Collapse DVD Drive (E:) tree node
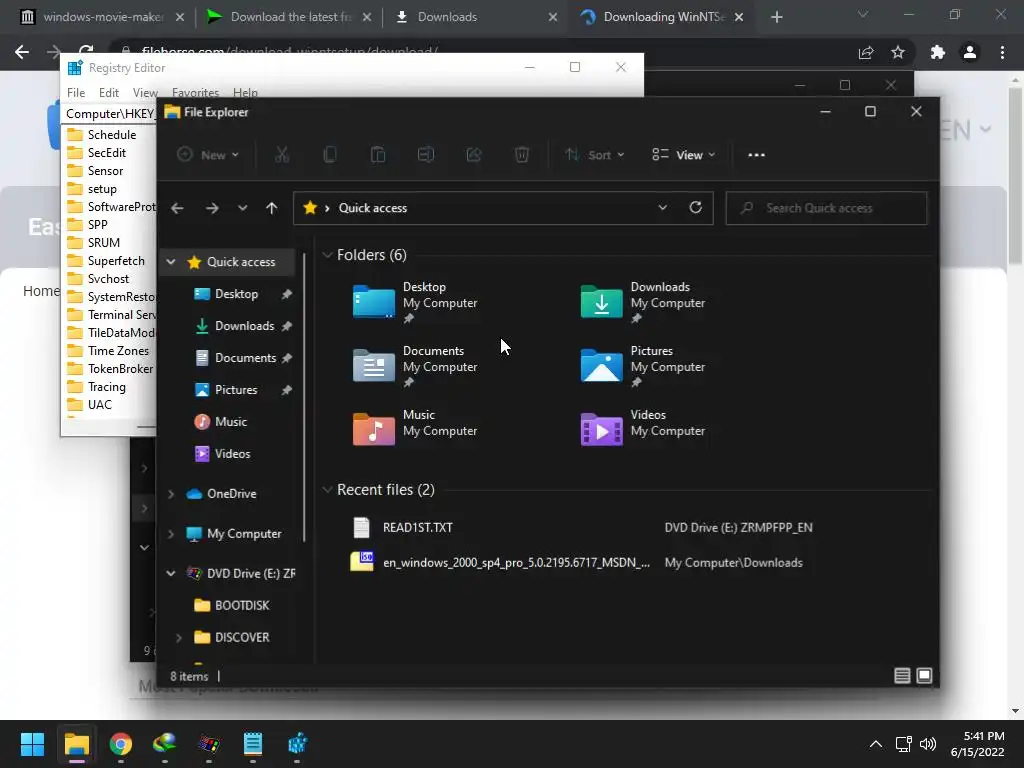Screen dimensions: 1024x768 coord(171,573)
